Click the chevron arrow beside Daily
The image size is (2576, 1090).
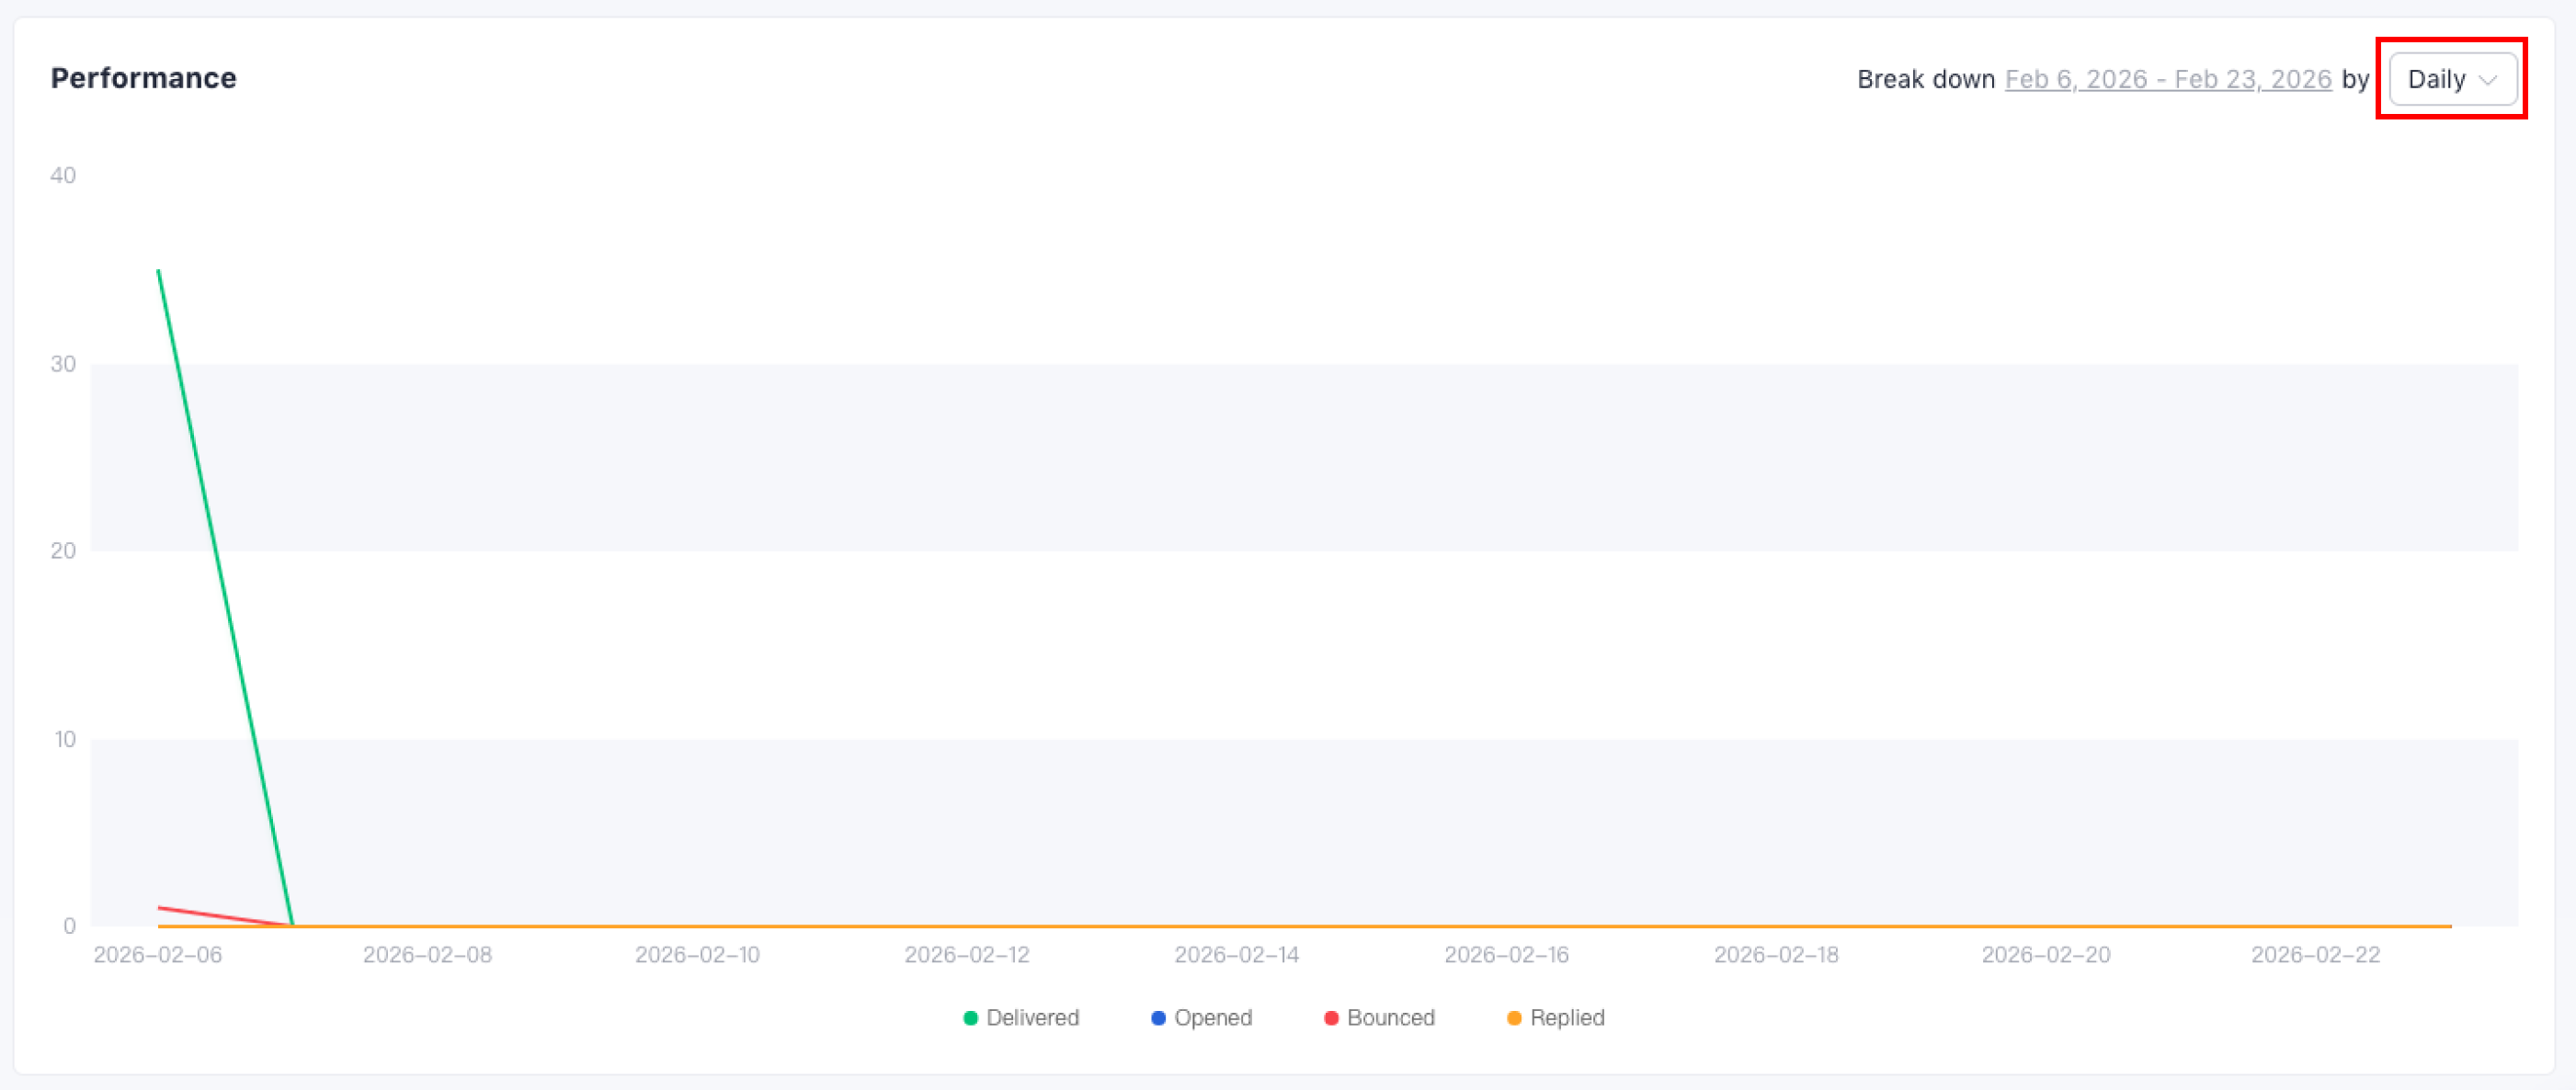[x=2488, y=80]
